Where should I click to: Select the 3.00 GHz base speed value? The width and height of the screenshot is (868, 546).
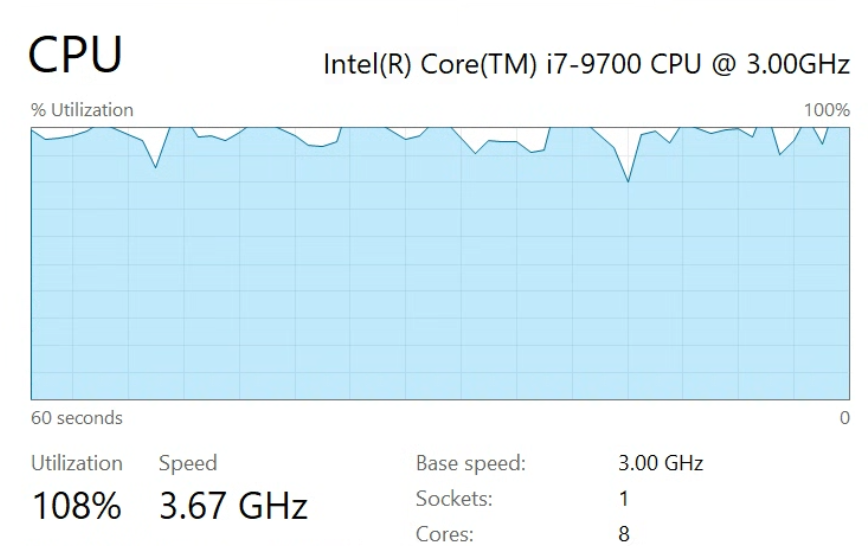661,464
